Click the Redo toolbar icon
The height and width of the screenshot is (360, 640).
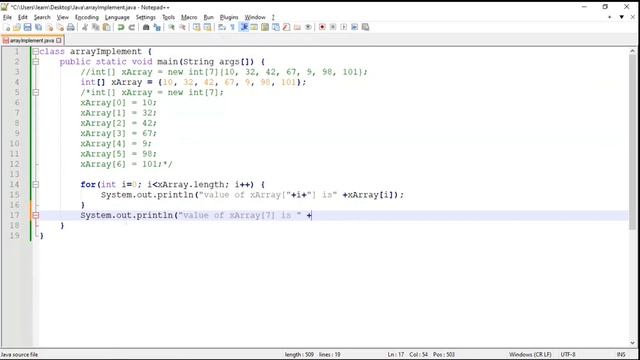[131, 27]
